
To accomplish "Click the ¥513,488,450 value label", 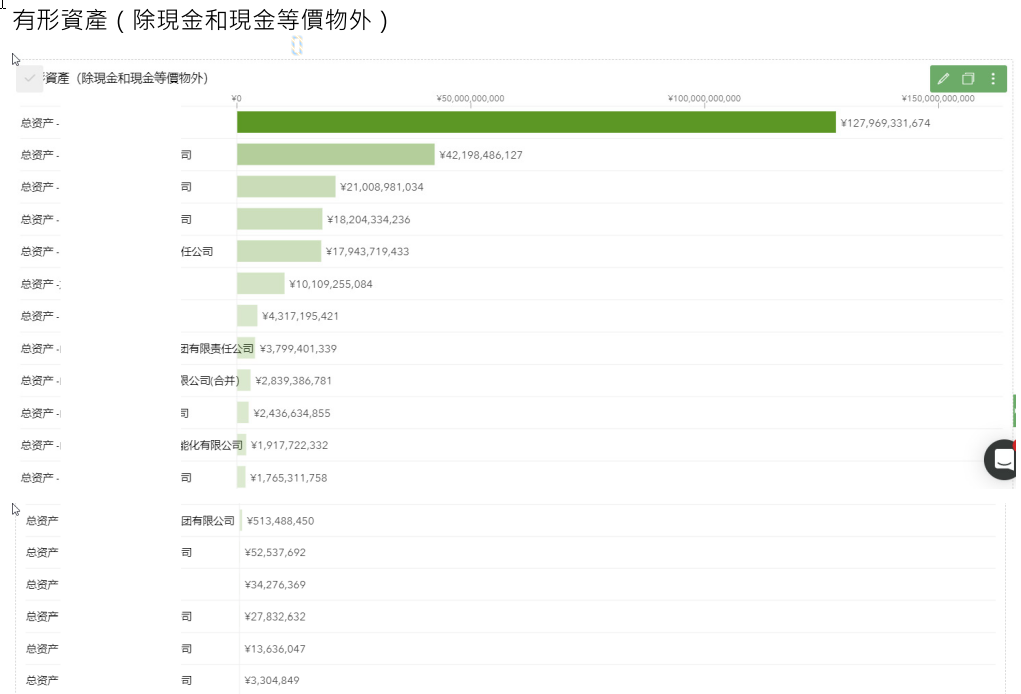I will click(280, 521).
